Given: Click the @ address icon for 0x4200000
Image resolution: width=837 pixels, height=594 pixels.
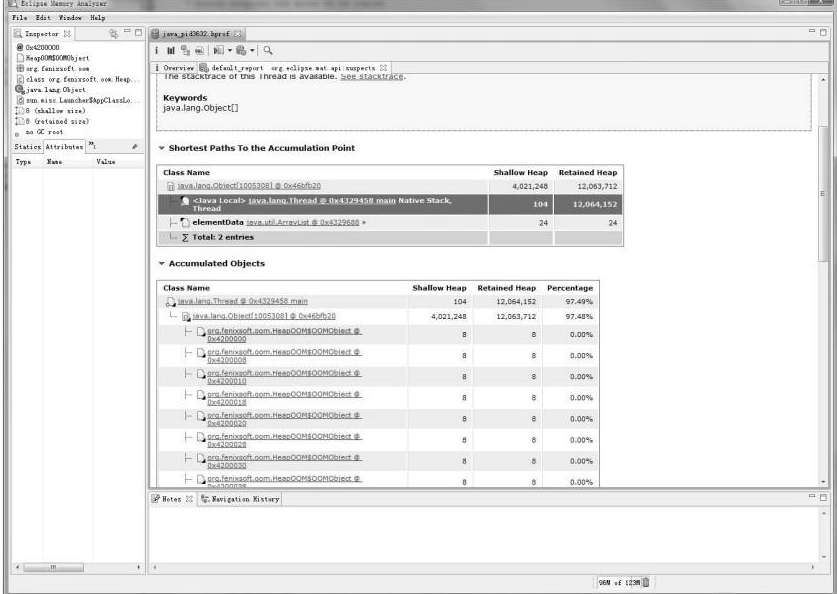Looking at the screenshot, I should point(20,47).
